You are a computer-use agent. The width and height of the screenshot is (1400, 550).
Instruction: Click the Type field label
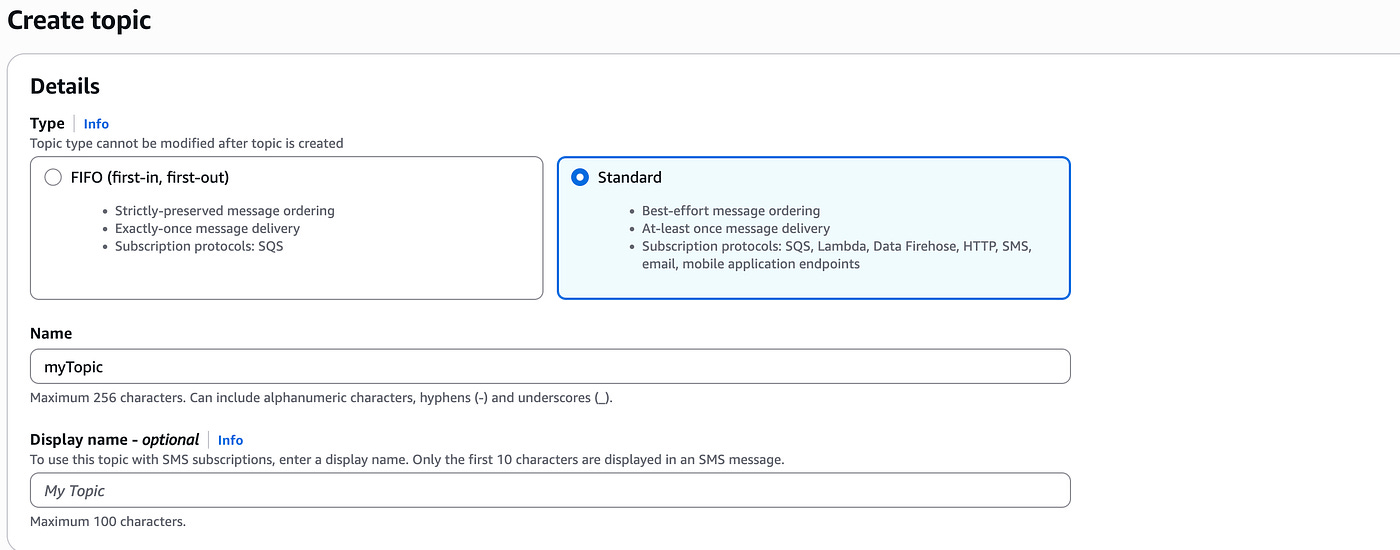click(47, 123)
